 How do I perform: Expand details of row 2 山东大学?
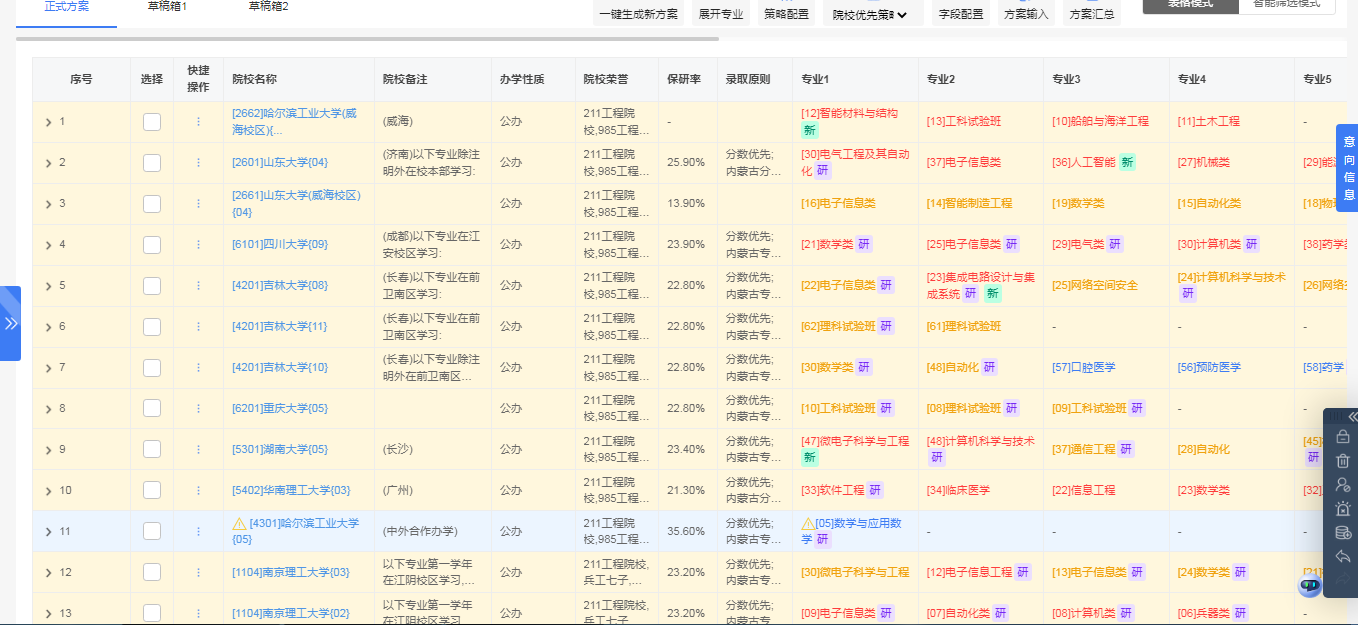tap(48, 161)
